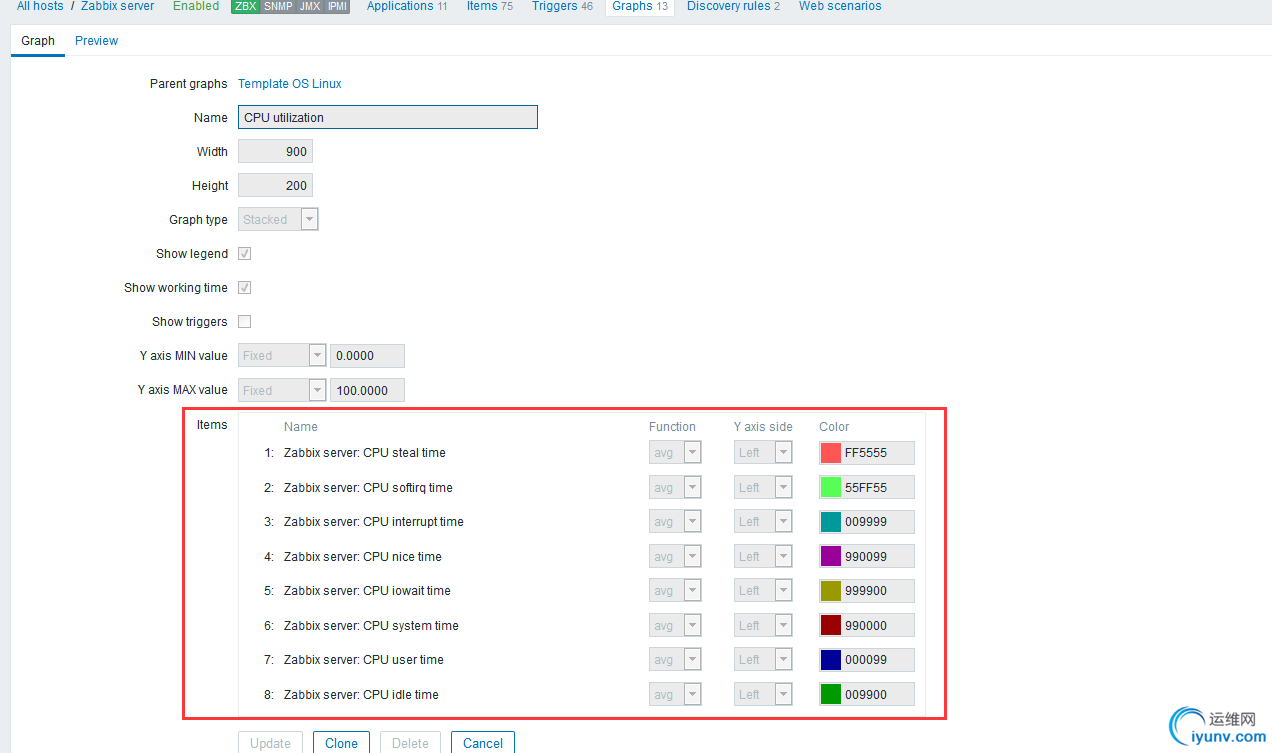The width and height of the screenshot is (1272, 753).
Task: Open the Y axis MIN value type dropdown
Action: click(282, 356)
